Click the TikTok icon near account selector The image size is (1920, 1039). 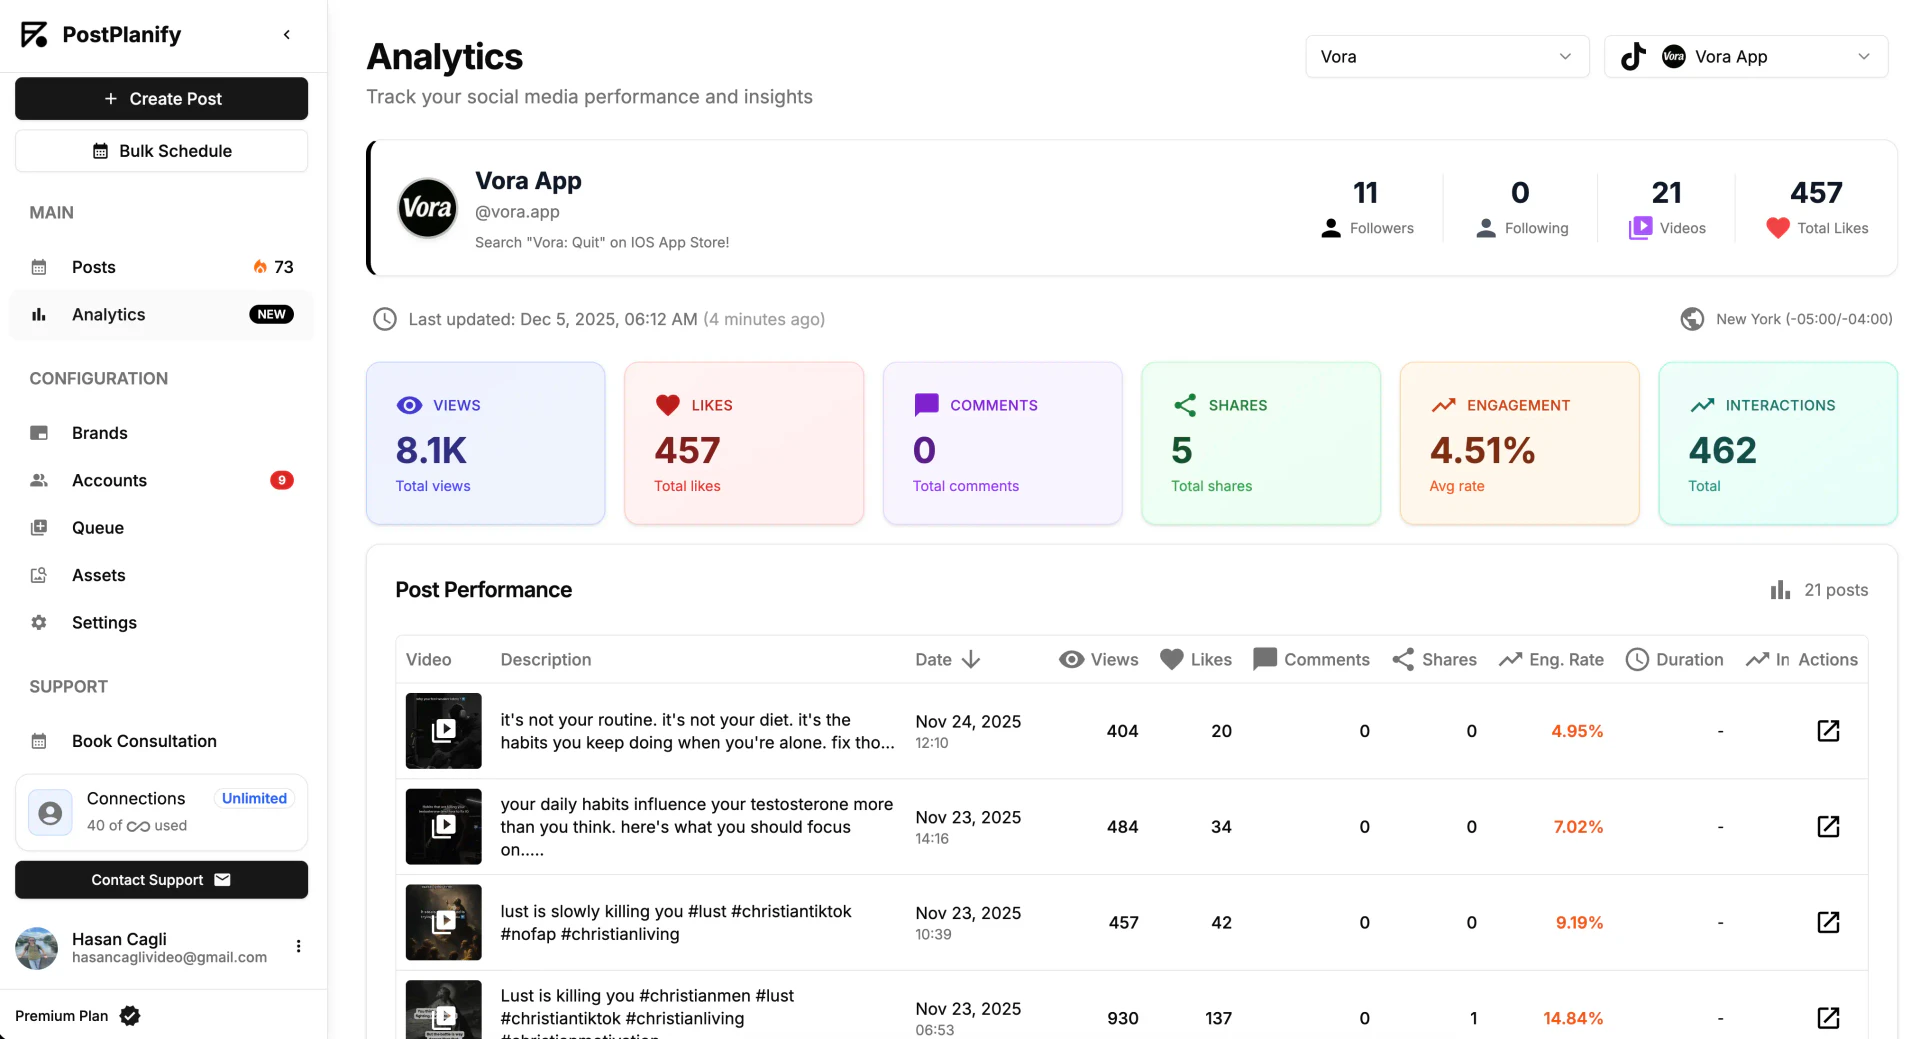pos(1633,57)
